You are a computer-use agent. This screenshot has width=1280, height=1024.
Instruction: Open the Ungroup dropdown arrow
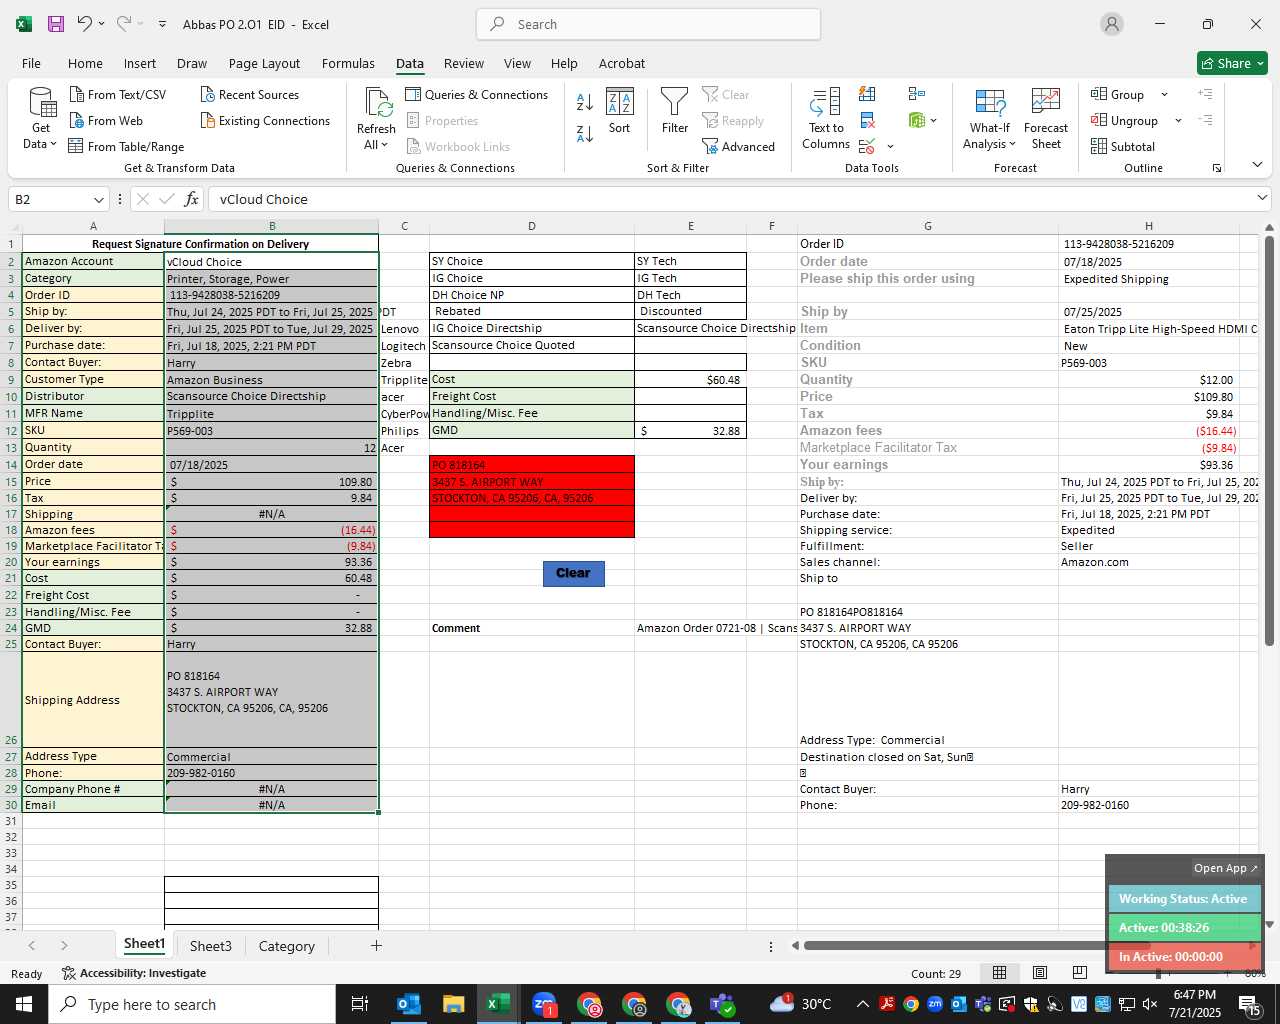point(1178,121)
